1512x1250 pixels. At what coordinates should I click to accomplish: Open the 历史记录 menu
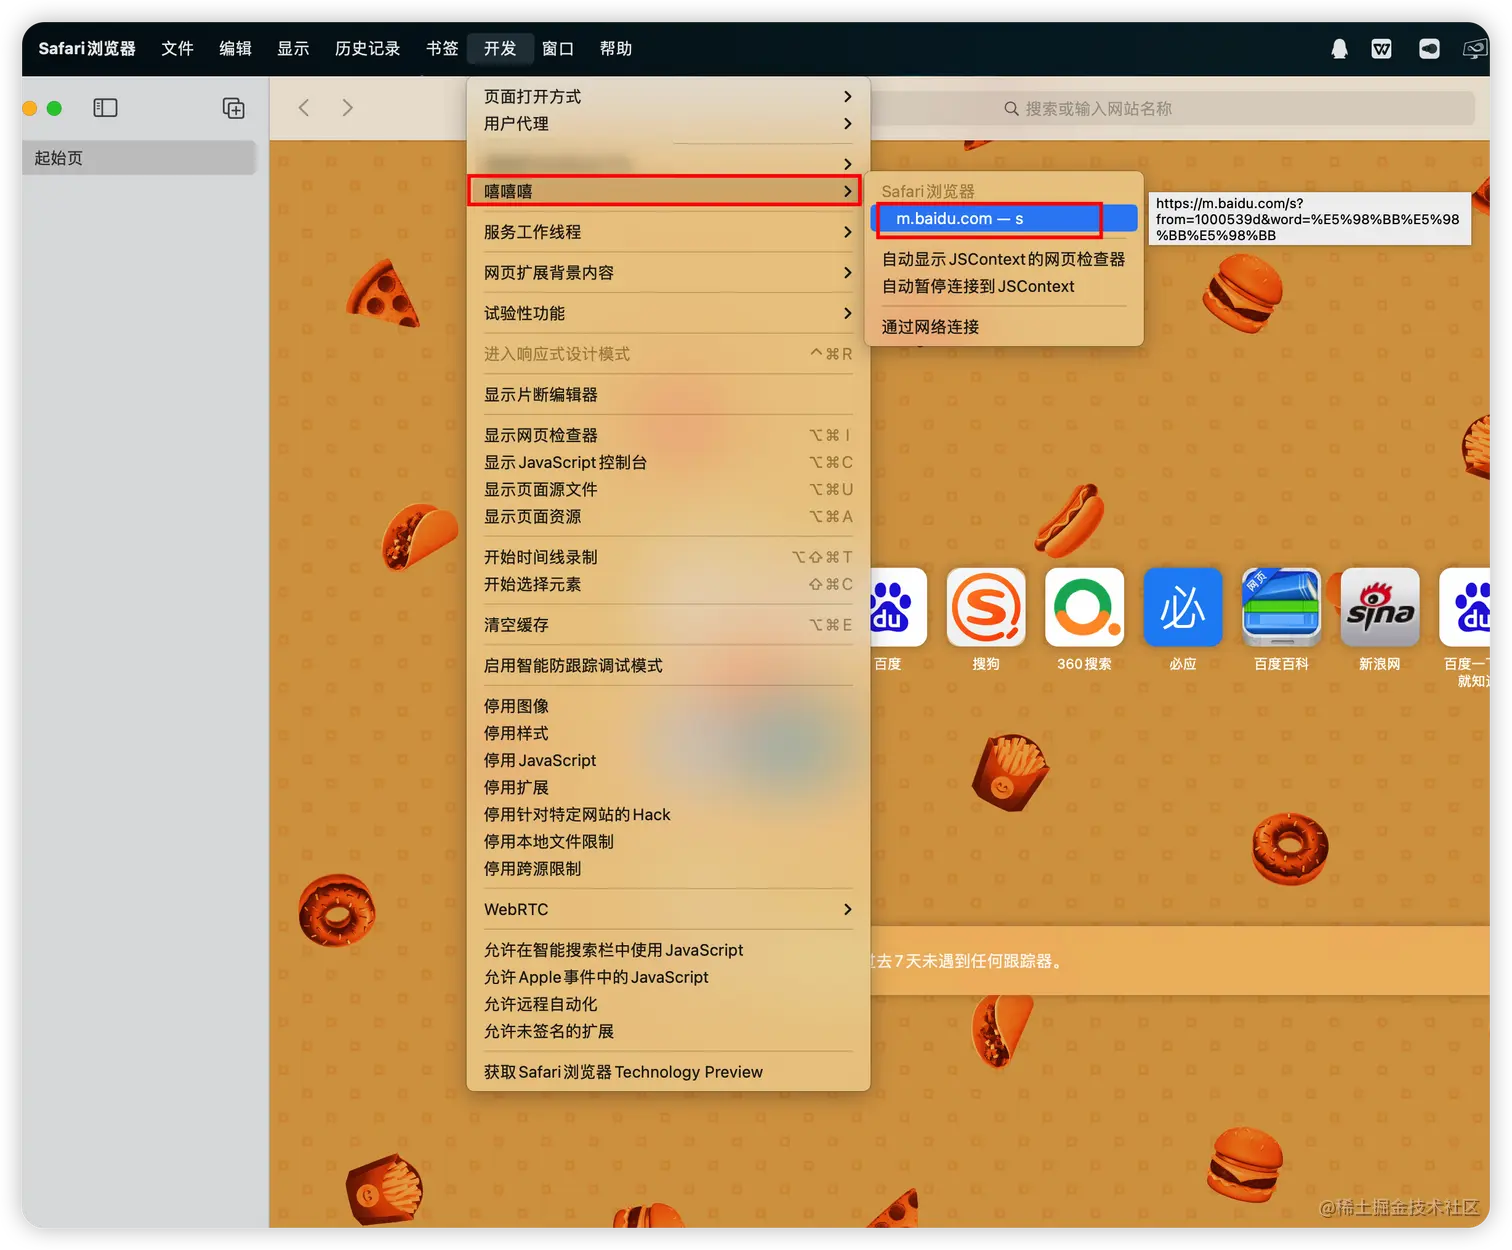click(x=367, y=49)
